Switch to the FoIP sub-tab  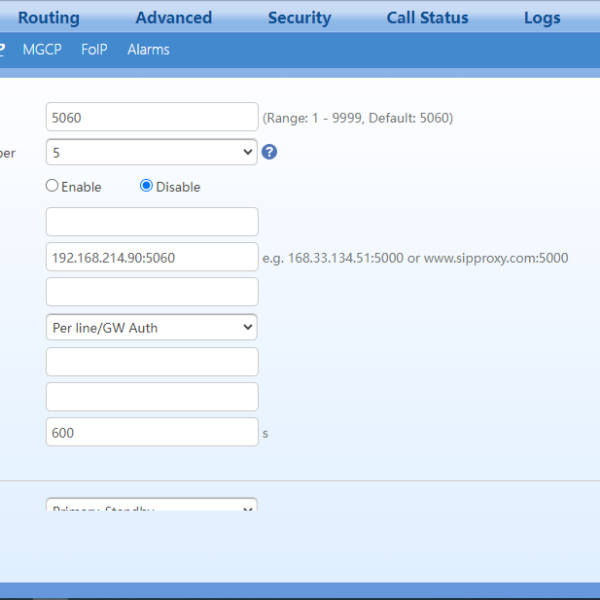pos(94,50)
